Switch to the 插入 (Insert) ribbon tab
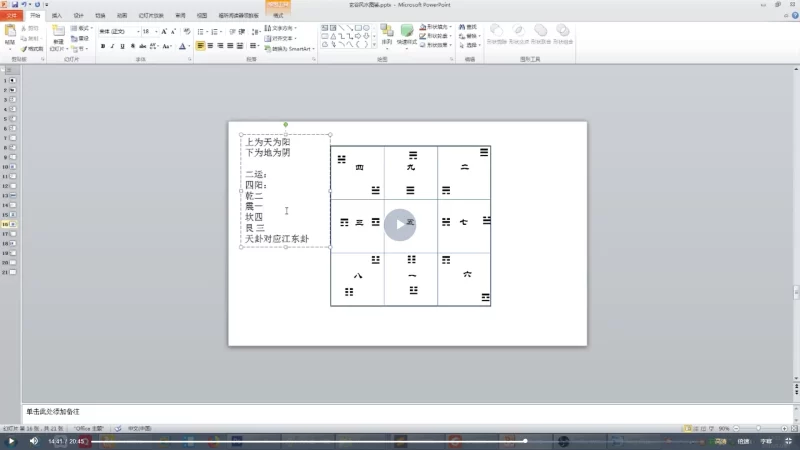Viewport: 800px width, 450px height. coord(56,16)
